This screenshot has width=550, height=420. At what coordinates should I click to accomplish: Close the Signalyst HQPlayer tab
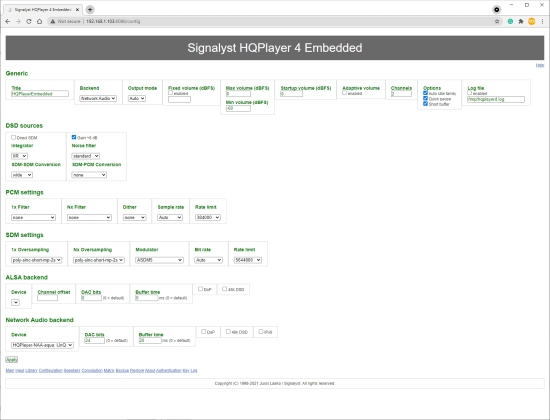pyautogui.click(x=77, y=9)
